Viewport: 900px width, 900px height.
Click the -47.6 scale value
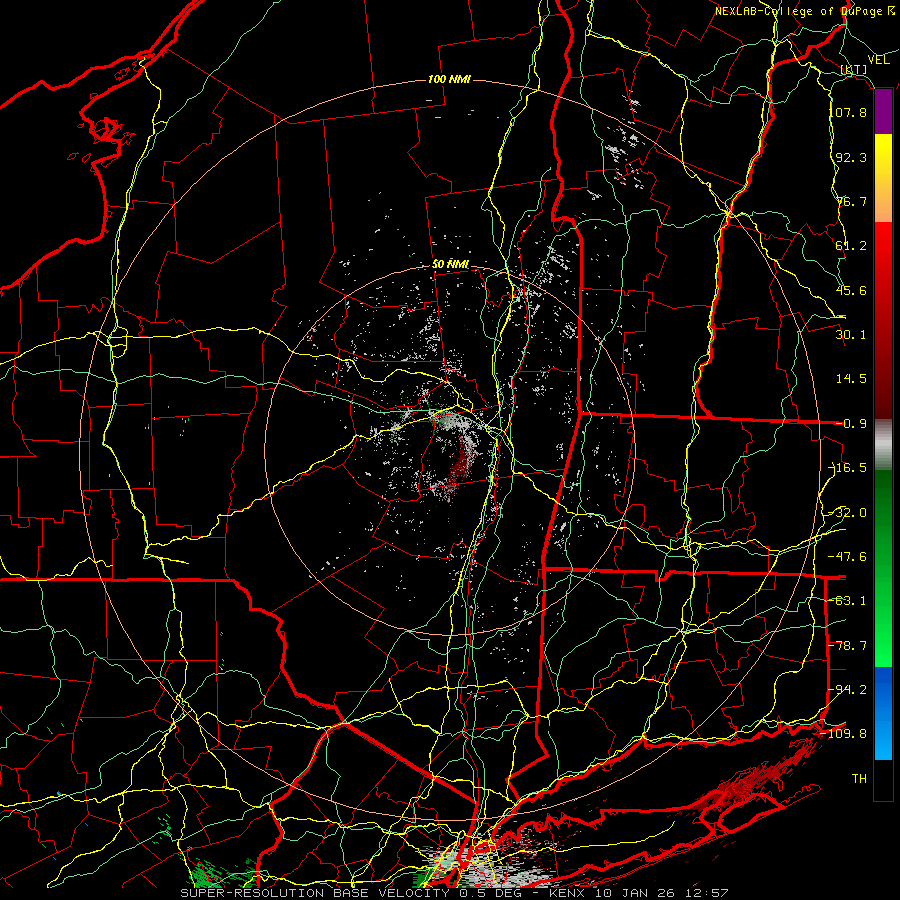[849, 556]
